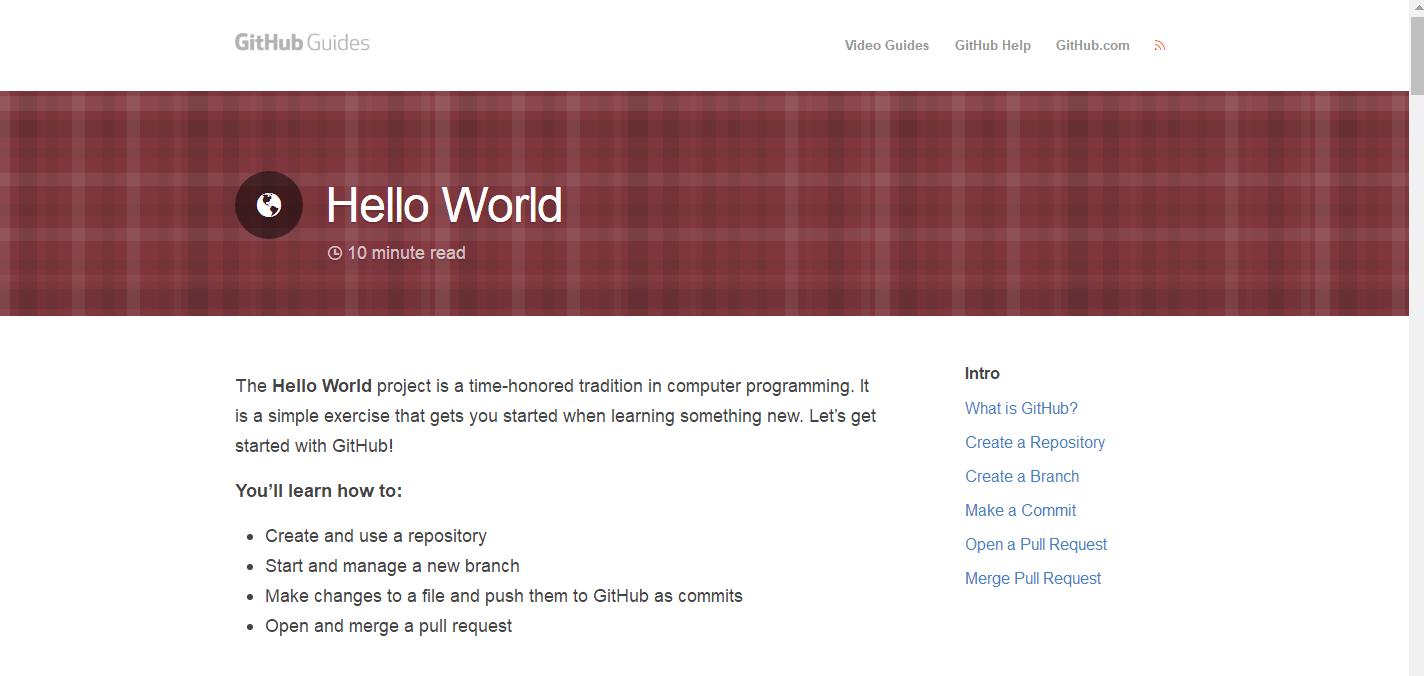The height and width of the screenshot is (676, 1424).
Task: Click the 10 minute read text
Action: click(x=406, y=253)
